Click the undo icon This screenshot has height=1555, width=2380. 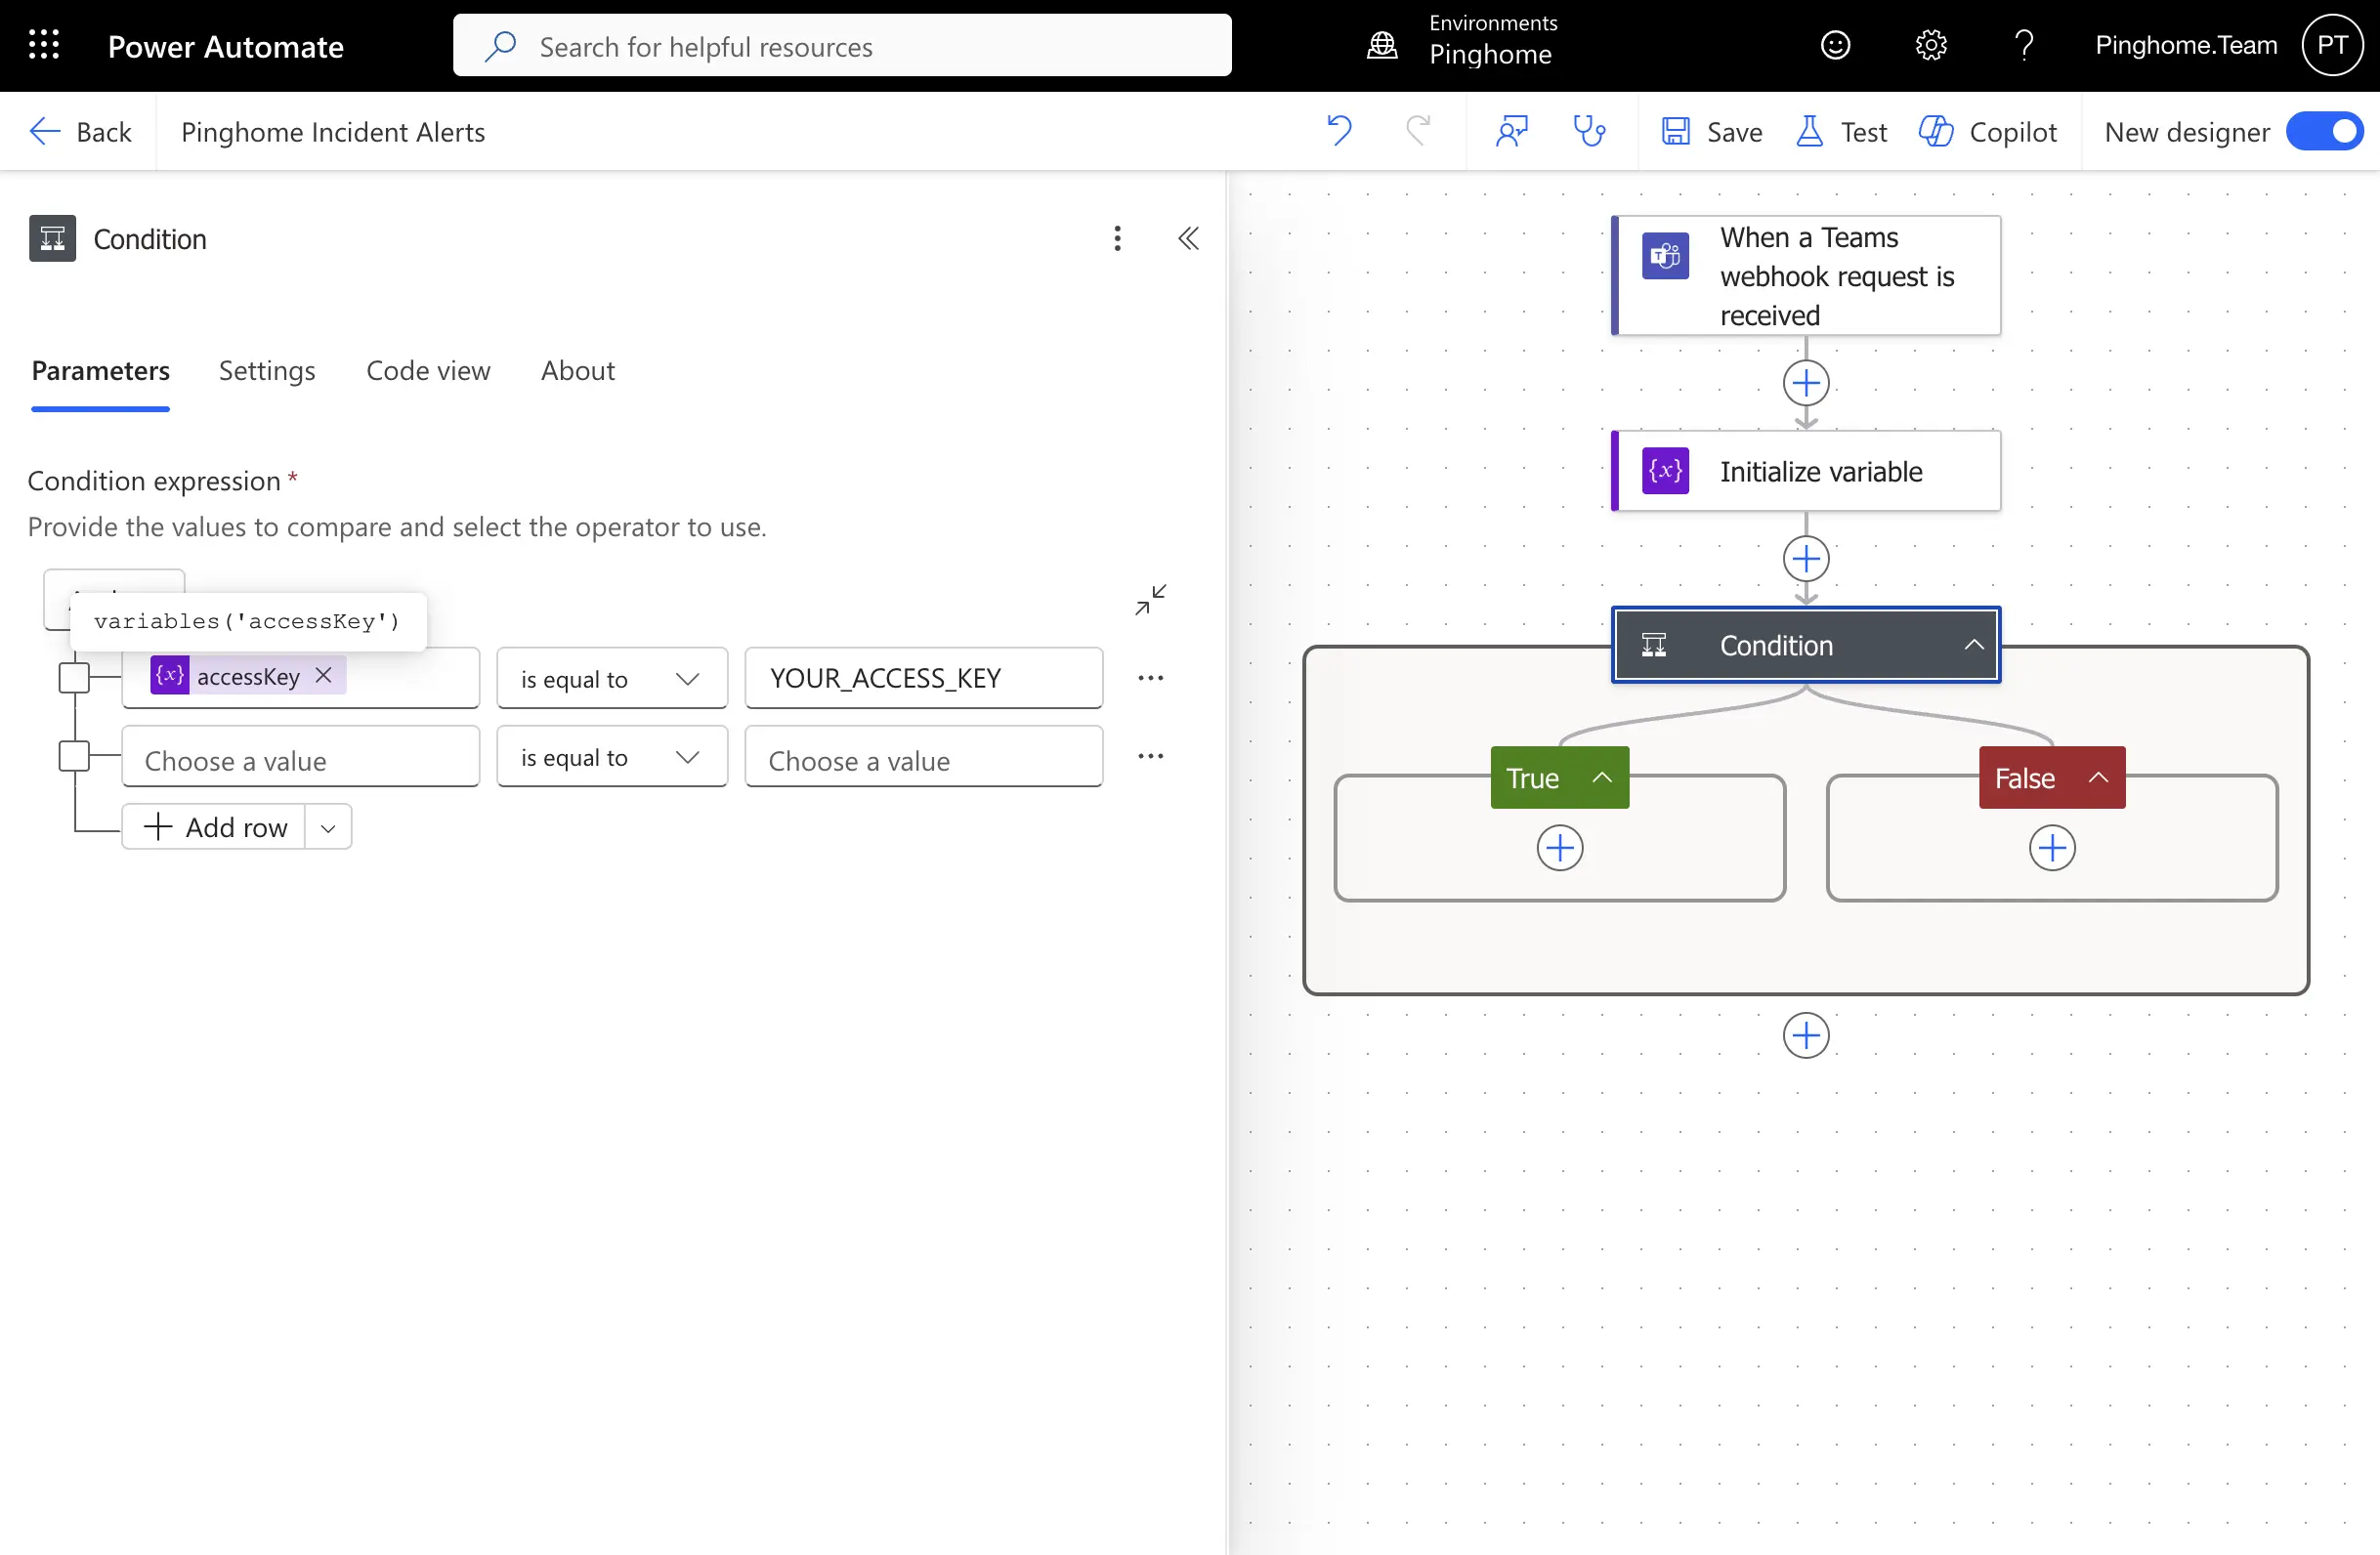[1340, 131]
